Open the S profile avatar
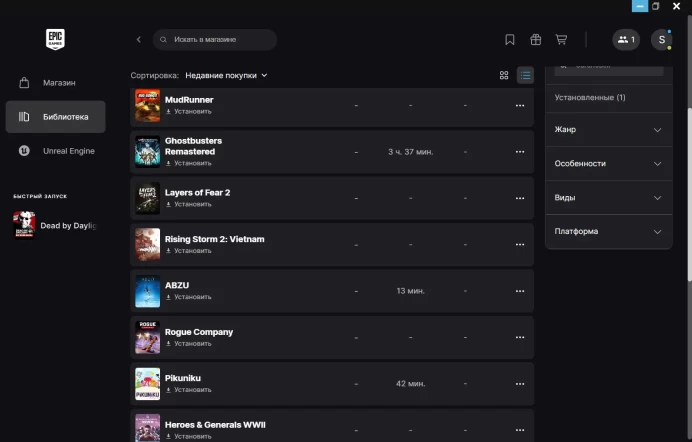The image size is (692, 442). coord(662,40)
